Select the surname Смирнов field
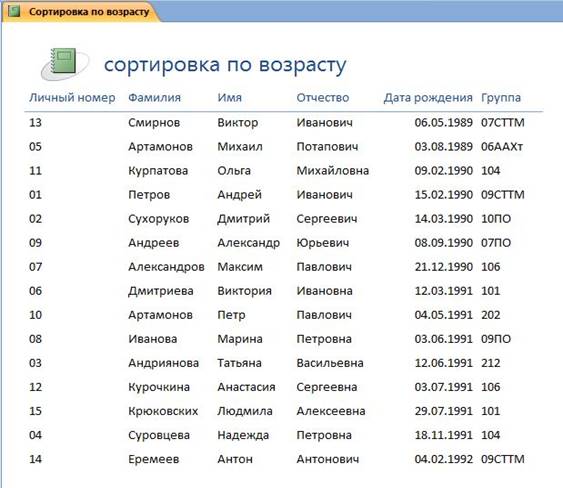The width and height of the screenshot is (563, 488). pyautogui.click(x=154, y=123)
